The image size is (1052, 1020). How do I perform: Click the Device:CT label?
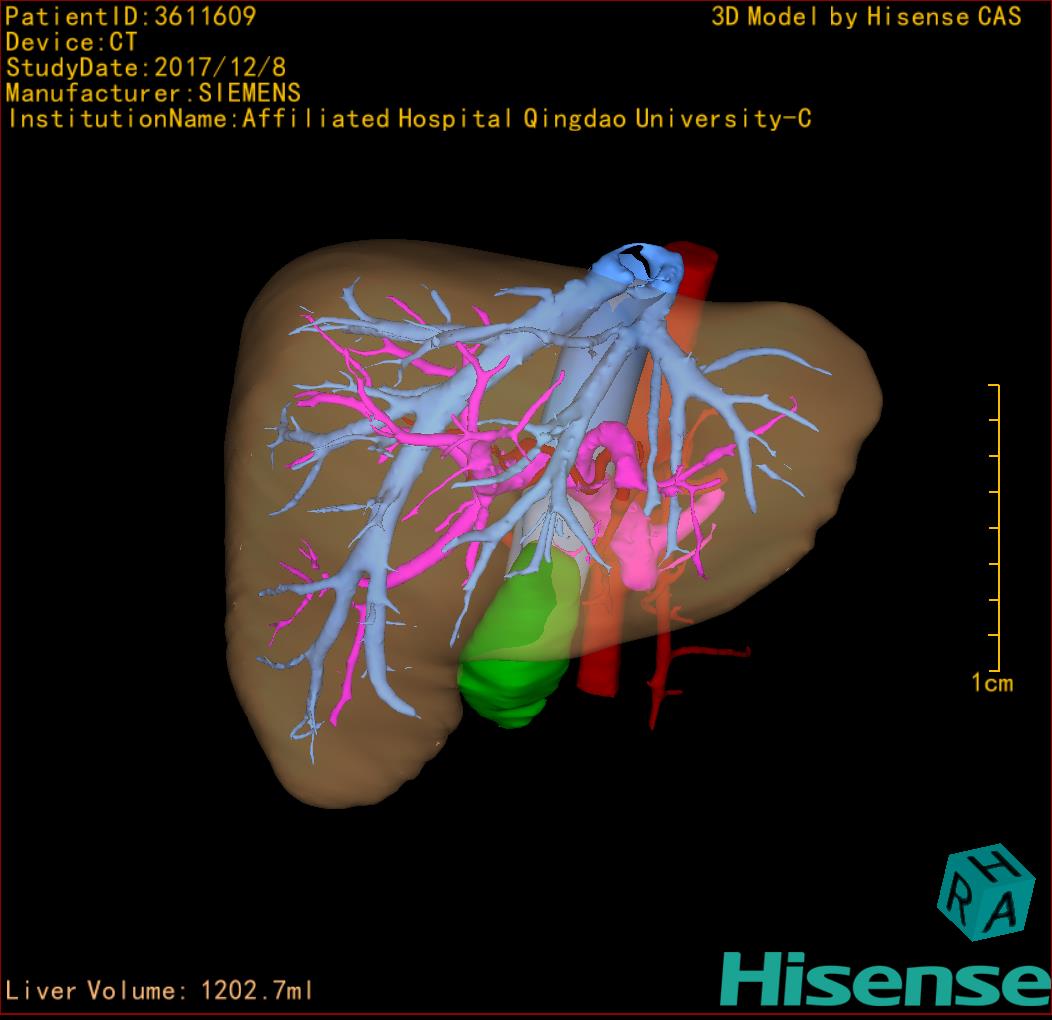click(72, 42)
